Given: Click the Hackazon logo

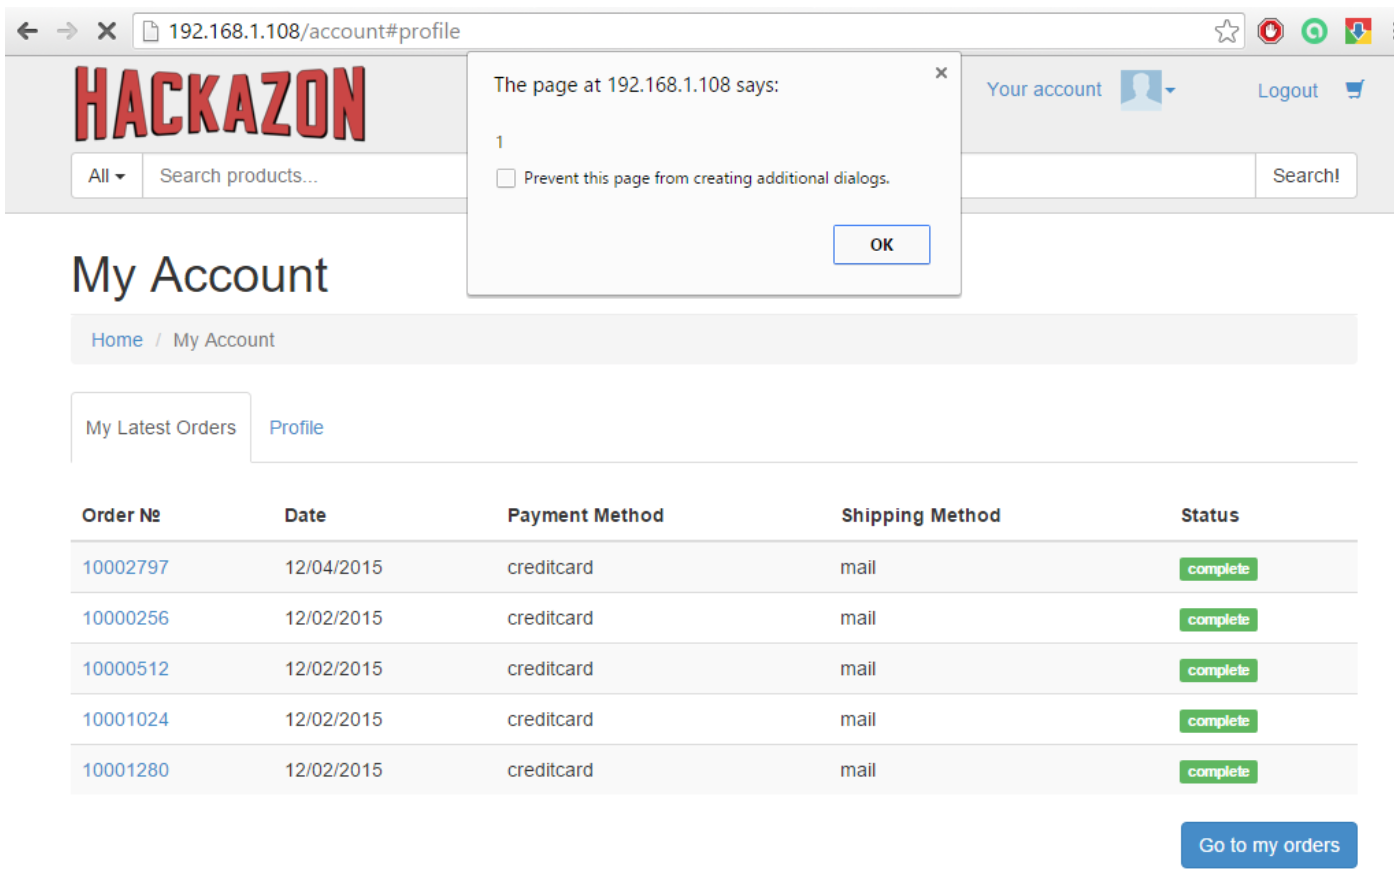Looking at the screenshot, I should [x=220, y=103].
